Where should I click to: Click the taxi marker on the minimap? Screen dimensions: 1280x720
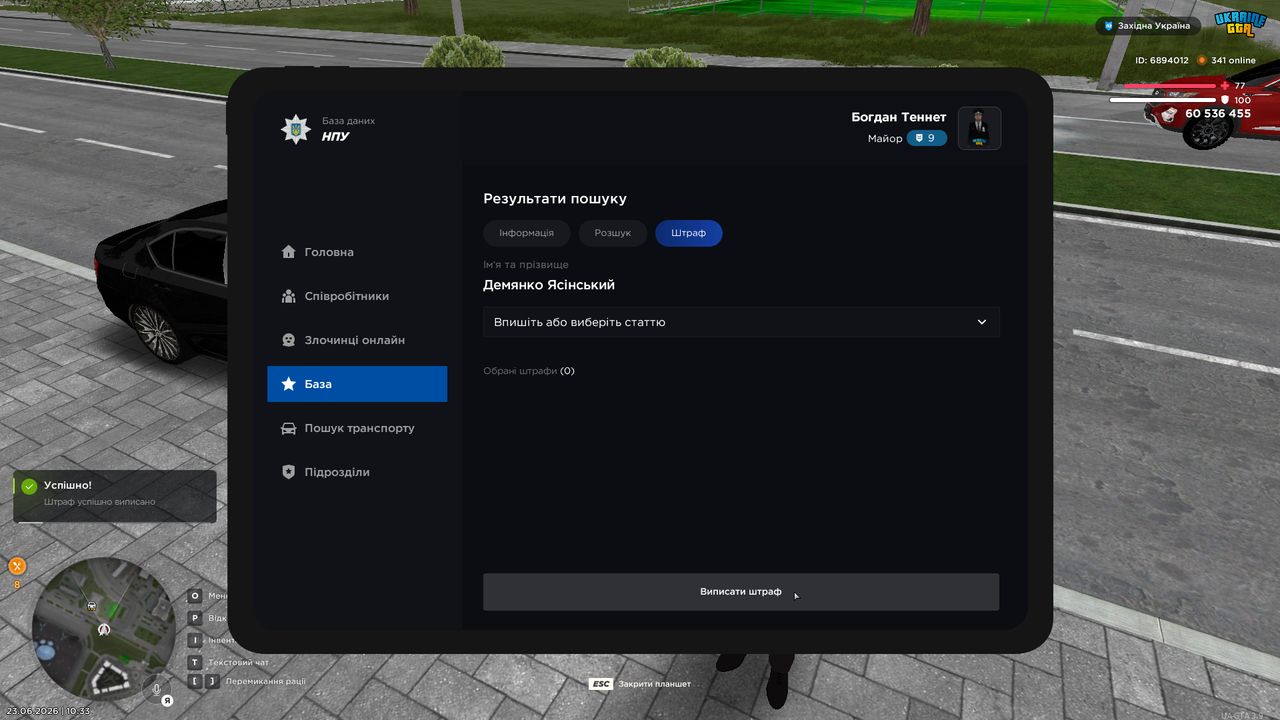[92, 605]
